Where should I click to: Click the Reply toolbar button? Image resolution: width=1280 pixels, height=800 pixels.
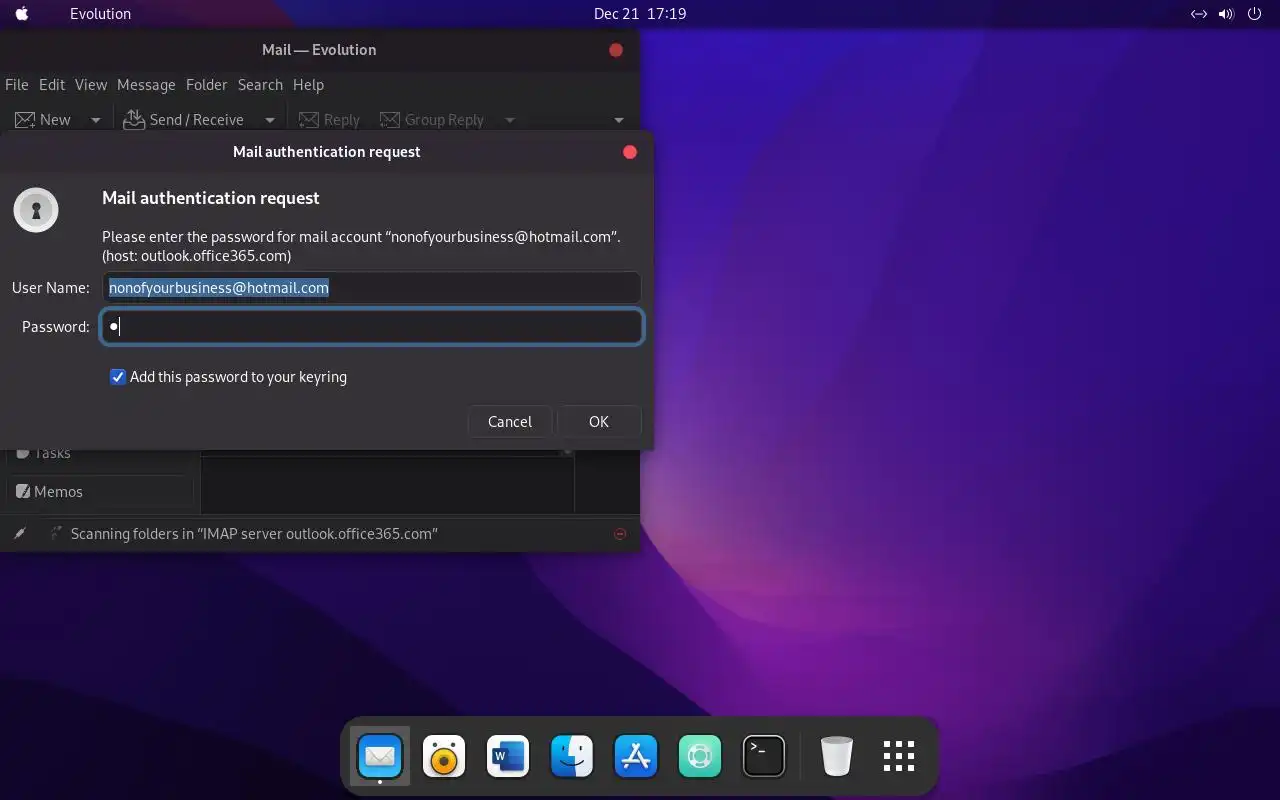point(329,120)
